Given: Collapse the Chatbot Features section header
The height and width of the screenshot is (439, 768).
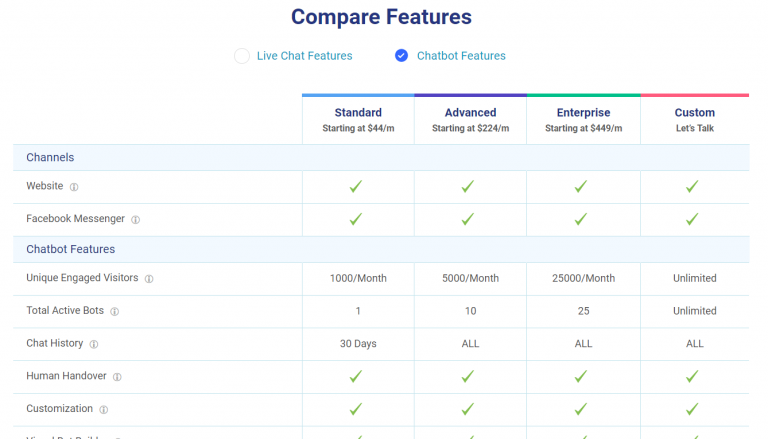Looking at the screenshot, I should point(70,249).
